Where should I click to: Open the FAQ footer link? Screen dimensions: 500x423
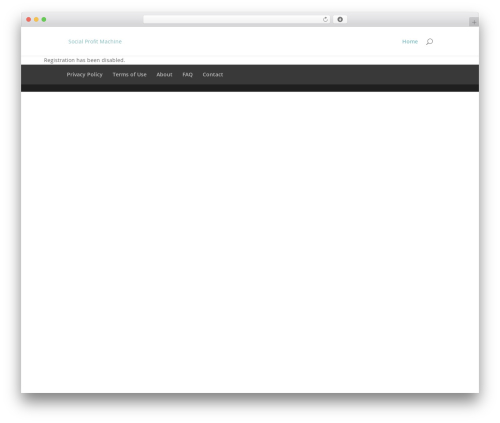click(188, 74)
